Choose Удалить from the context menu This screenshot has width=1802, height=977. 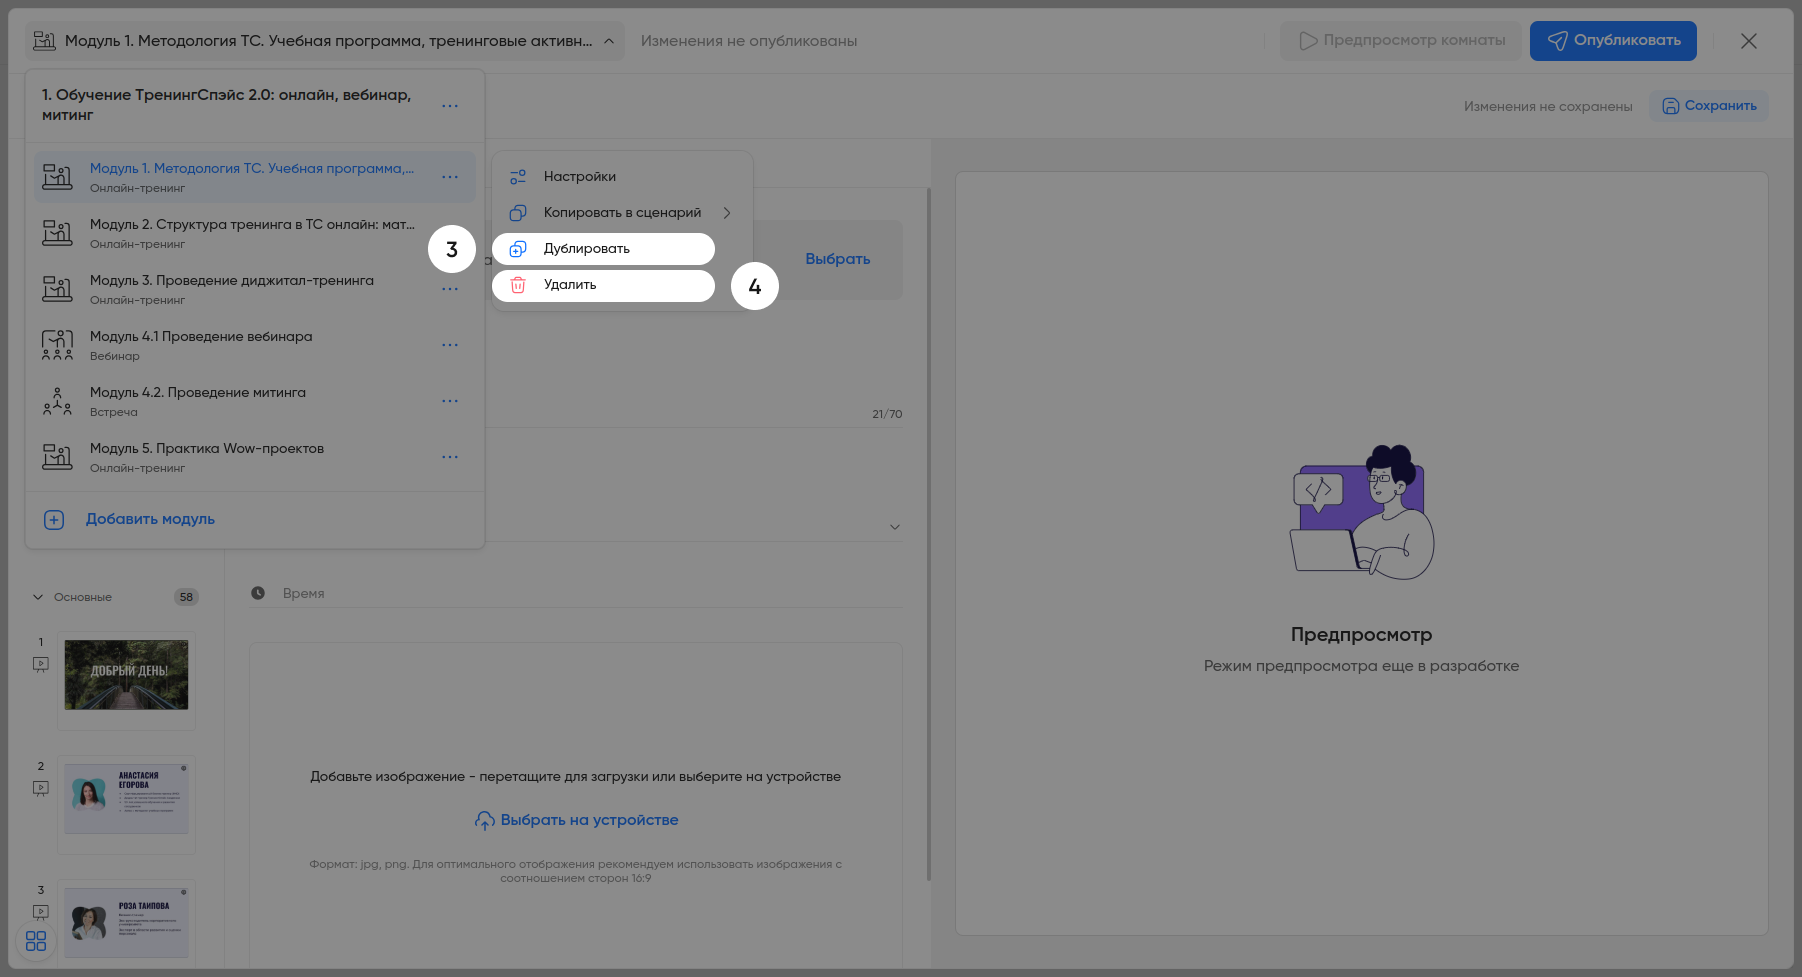(x=603, y=285)
